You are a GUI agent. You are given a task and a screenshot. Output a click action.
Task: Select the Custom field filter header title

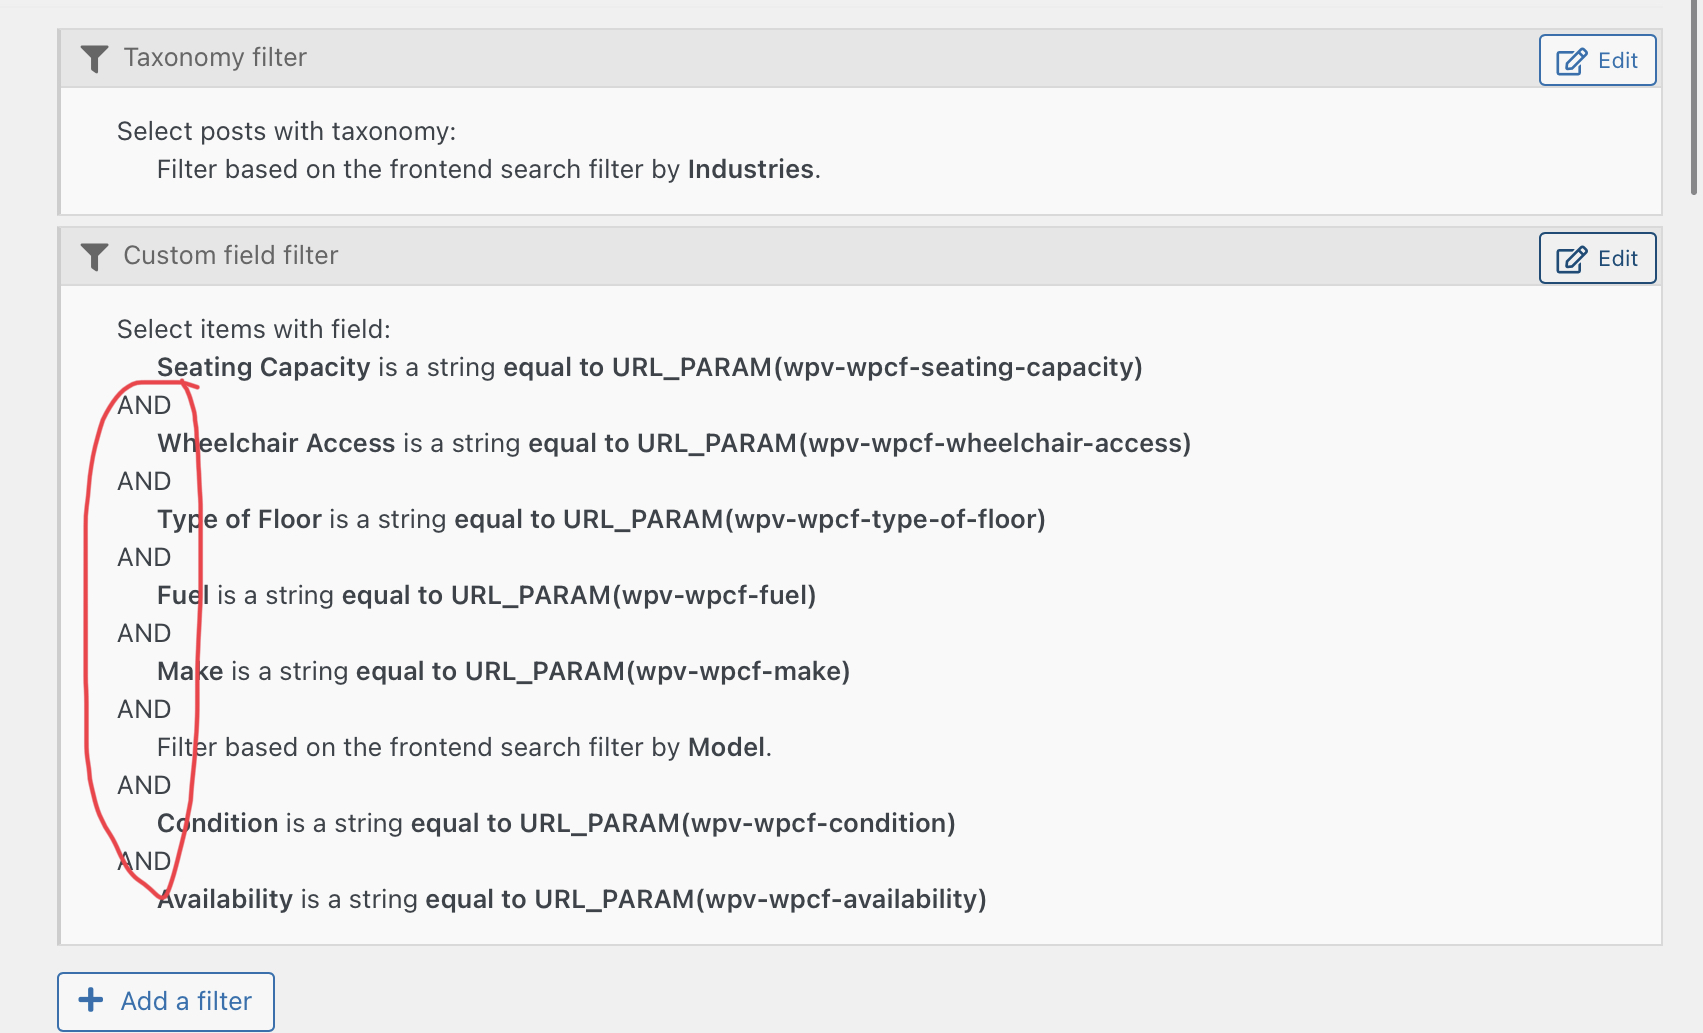pyautogui.click(x=231, y=256)
